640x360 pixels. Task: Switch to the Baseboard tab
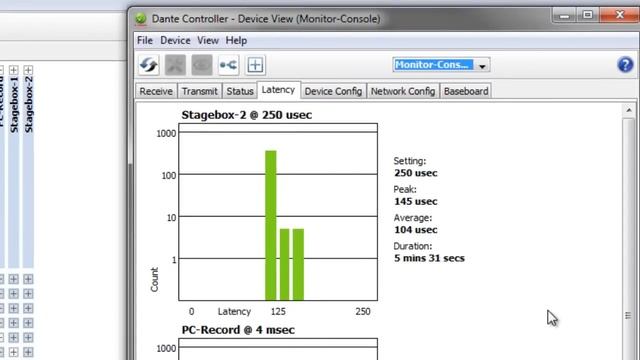pyautogui.click(x=466, y=91)
